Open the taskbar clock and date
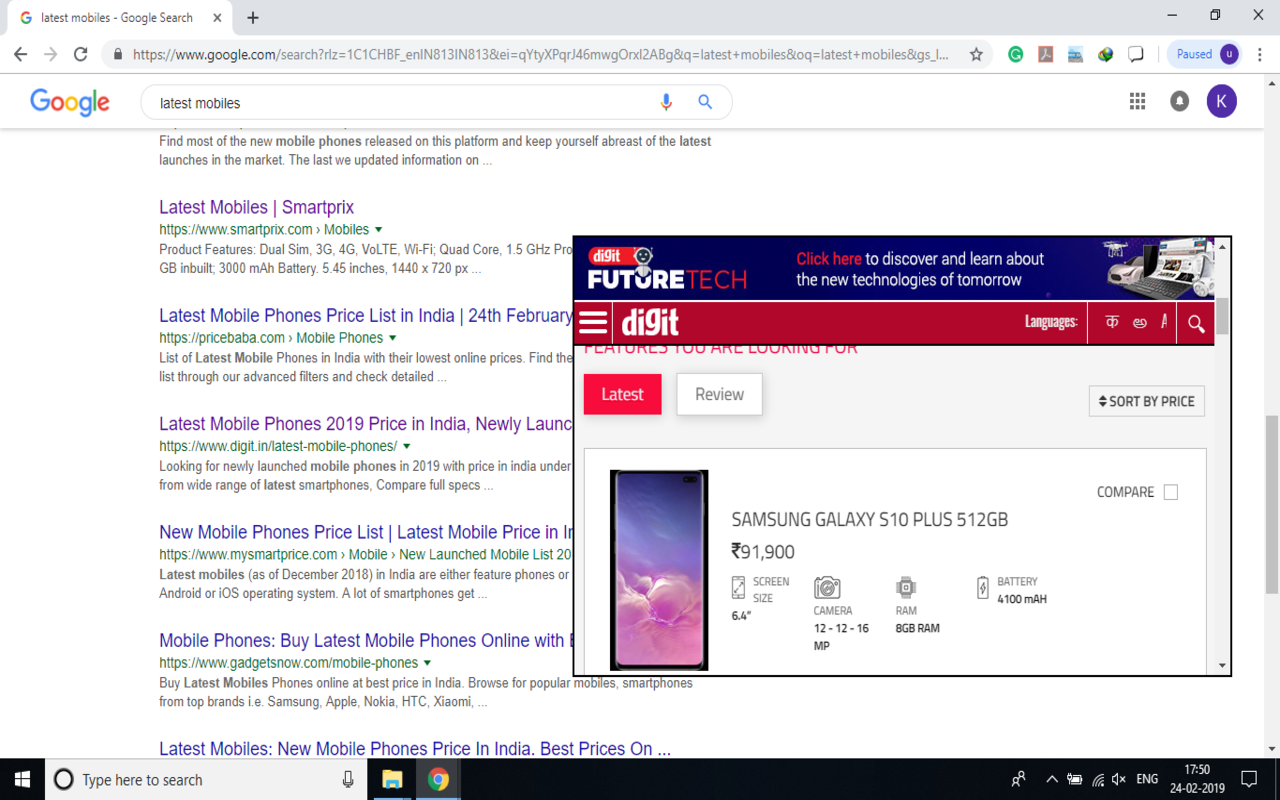The width and height of the screenshot is (1280, 800). tap(1197, 779)
